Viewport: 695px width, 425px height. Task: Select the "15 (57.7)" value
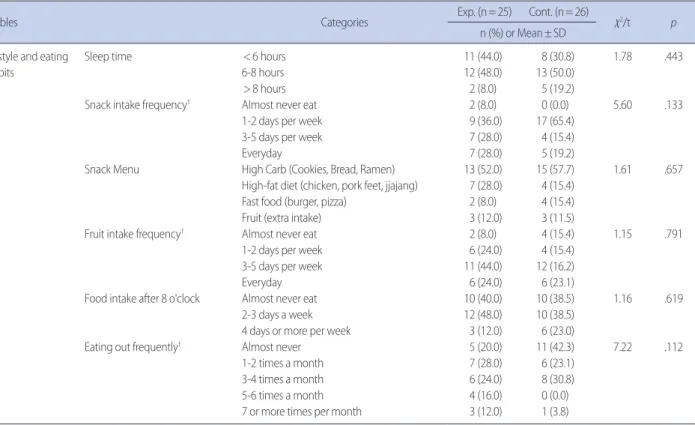[x=555, y=170]
